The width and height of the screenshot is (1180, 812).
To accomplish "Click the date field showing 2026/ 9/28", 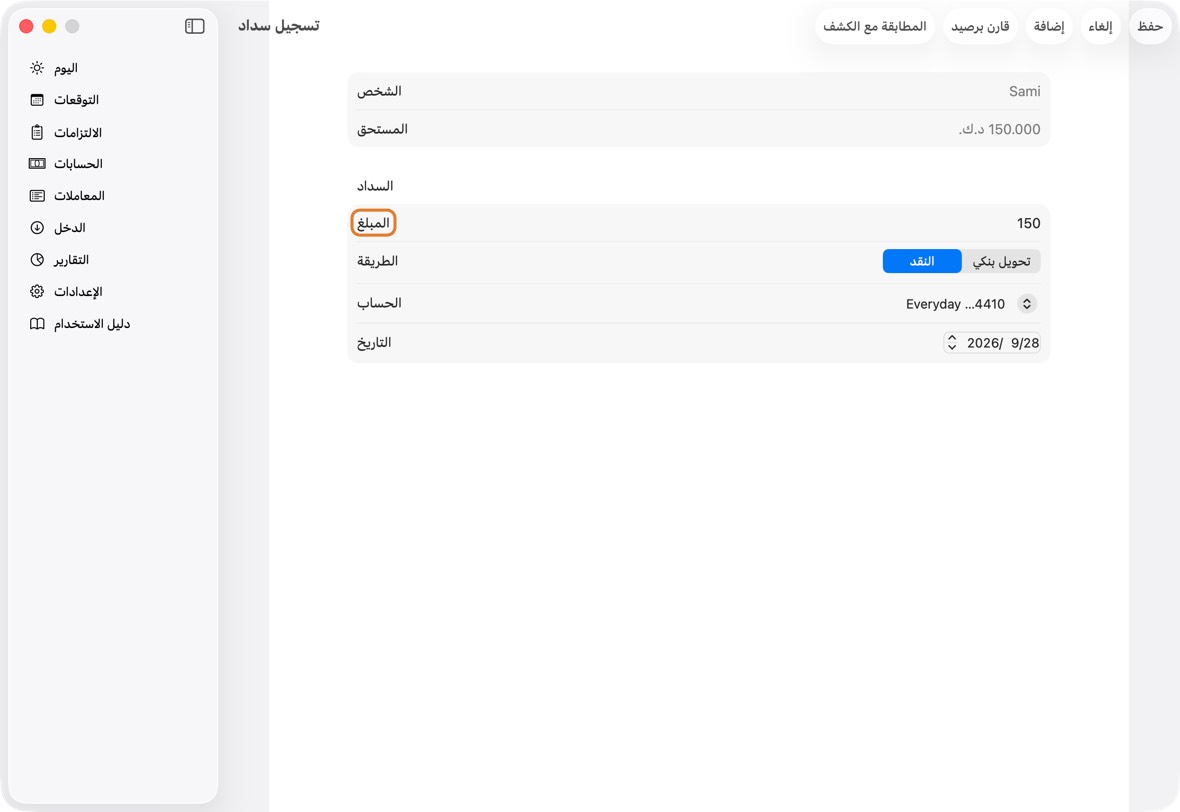I will click(992, 342).
